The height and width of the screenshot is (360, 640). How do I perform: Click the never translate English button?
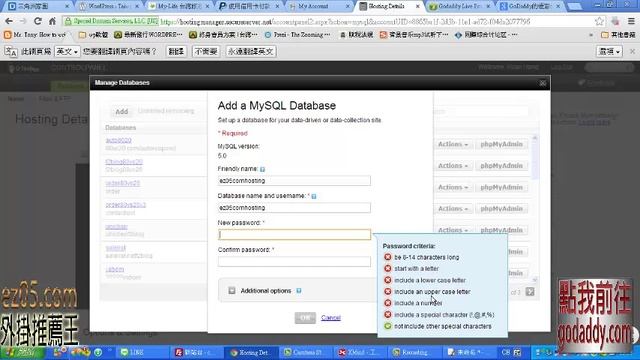coord(251,51)
